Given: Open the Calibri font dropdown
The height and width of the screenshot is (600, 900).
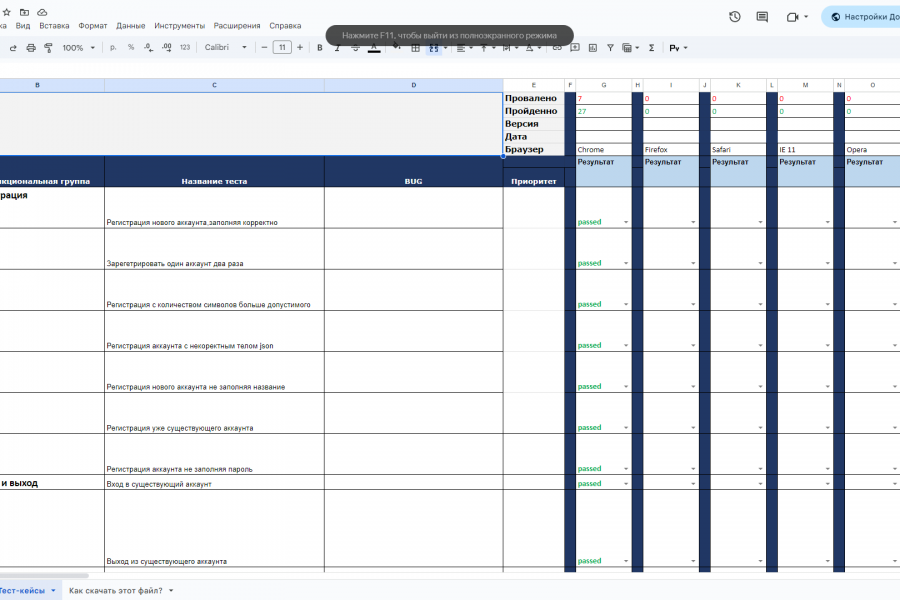Looking at the screenshot, I should pyautogui.click(x=226, y=48).
